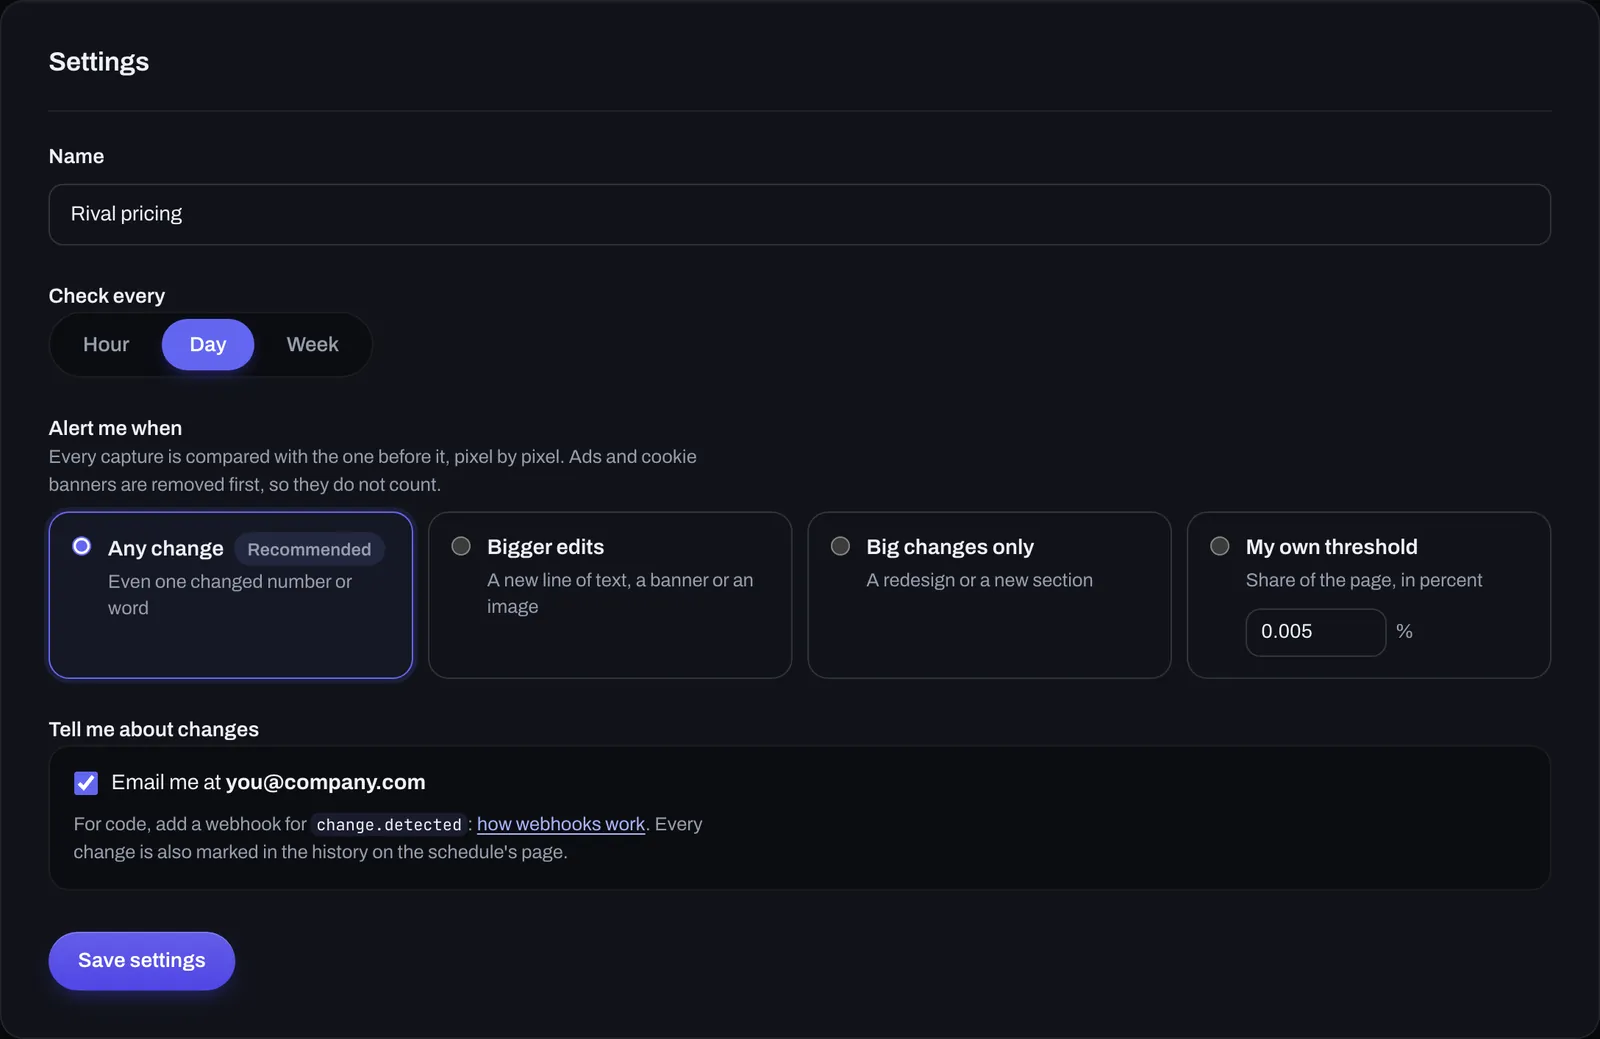Screen dimensions: 1600x1039
Task: Pick the Big changes only radio option
Action: [840, 546]
